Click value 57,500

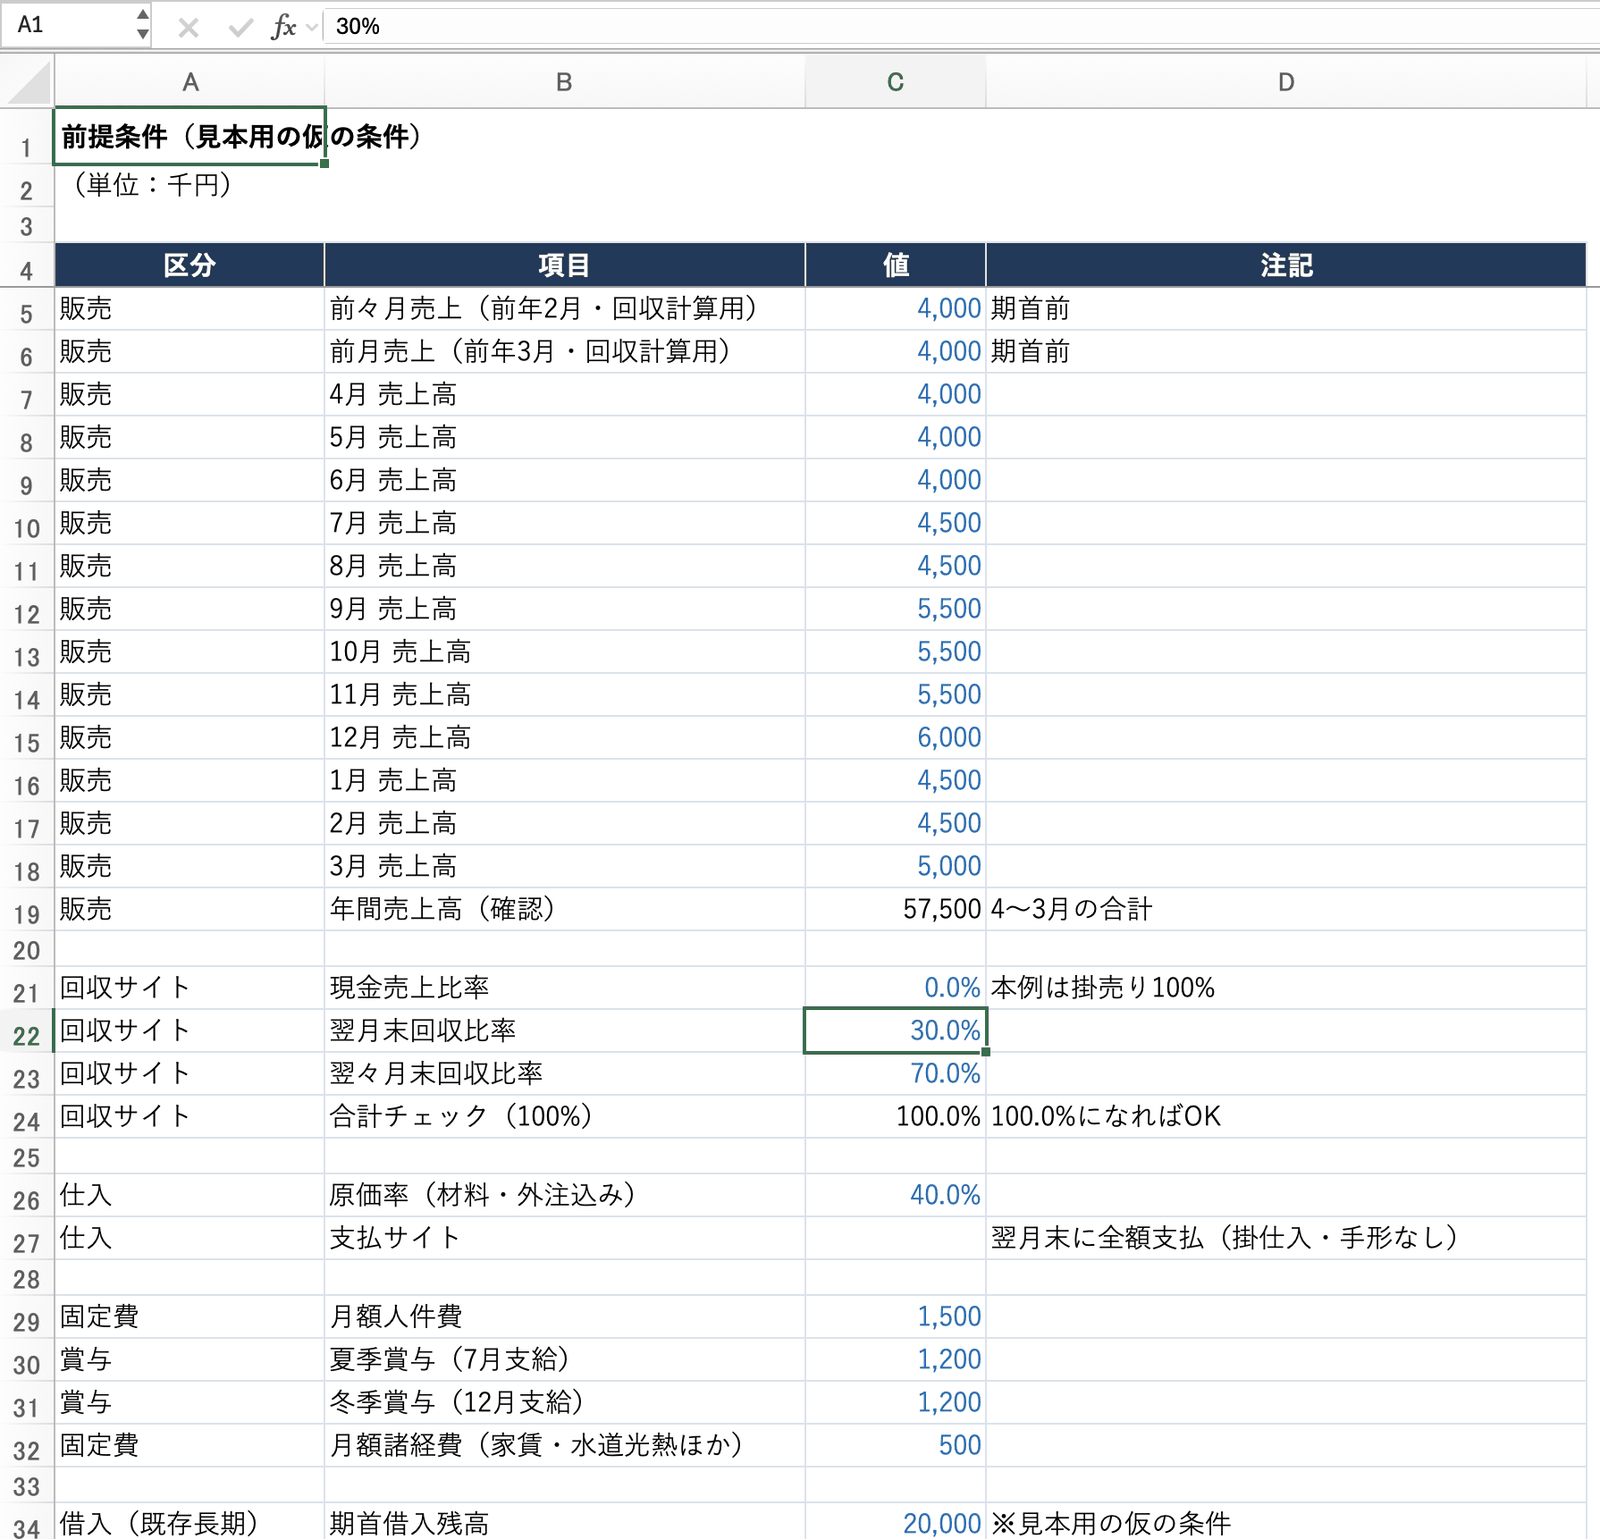895,909
